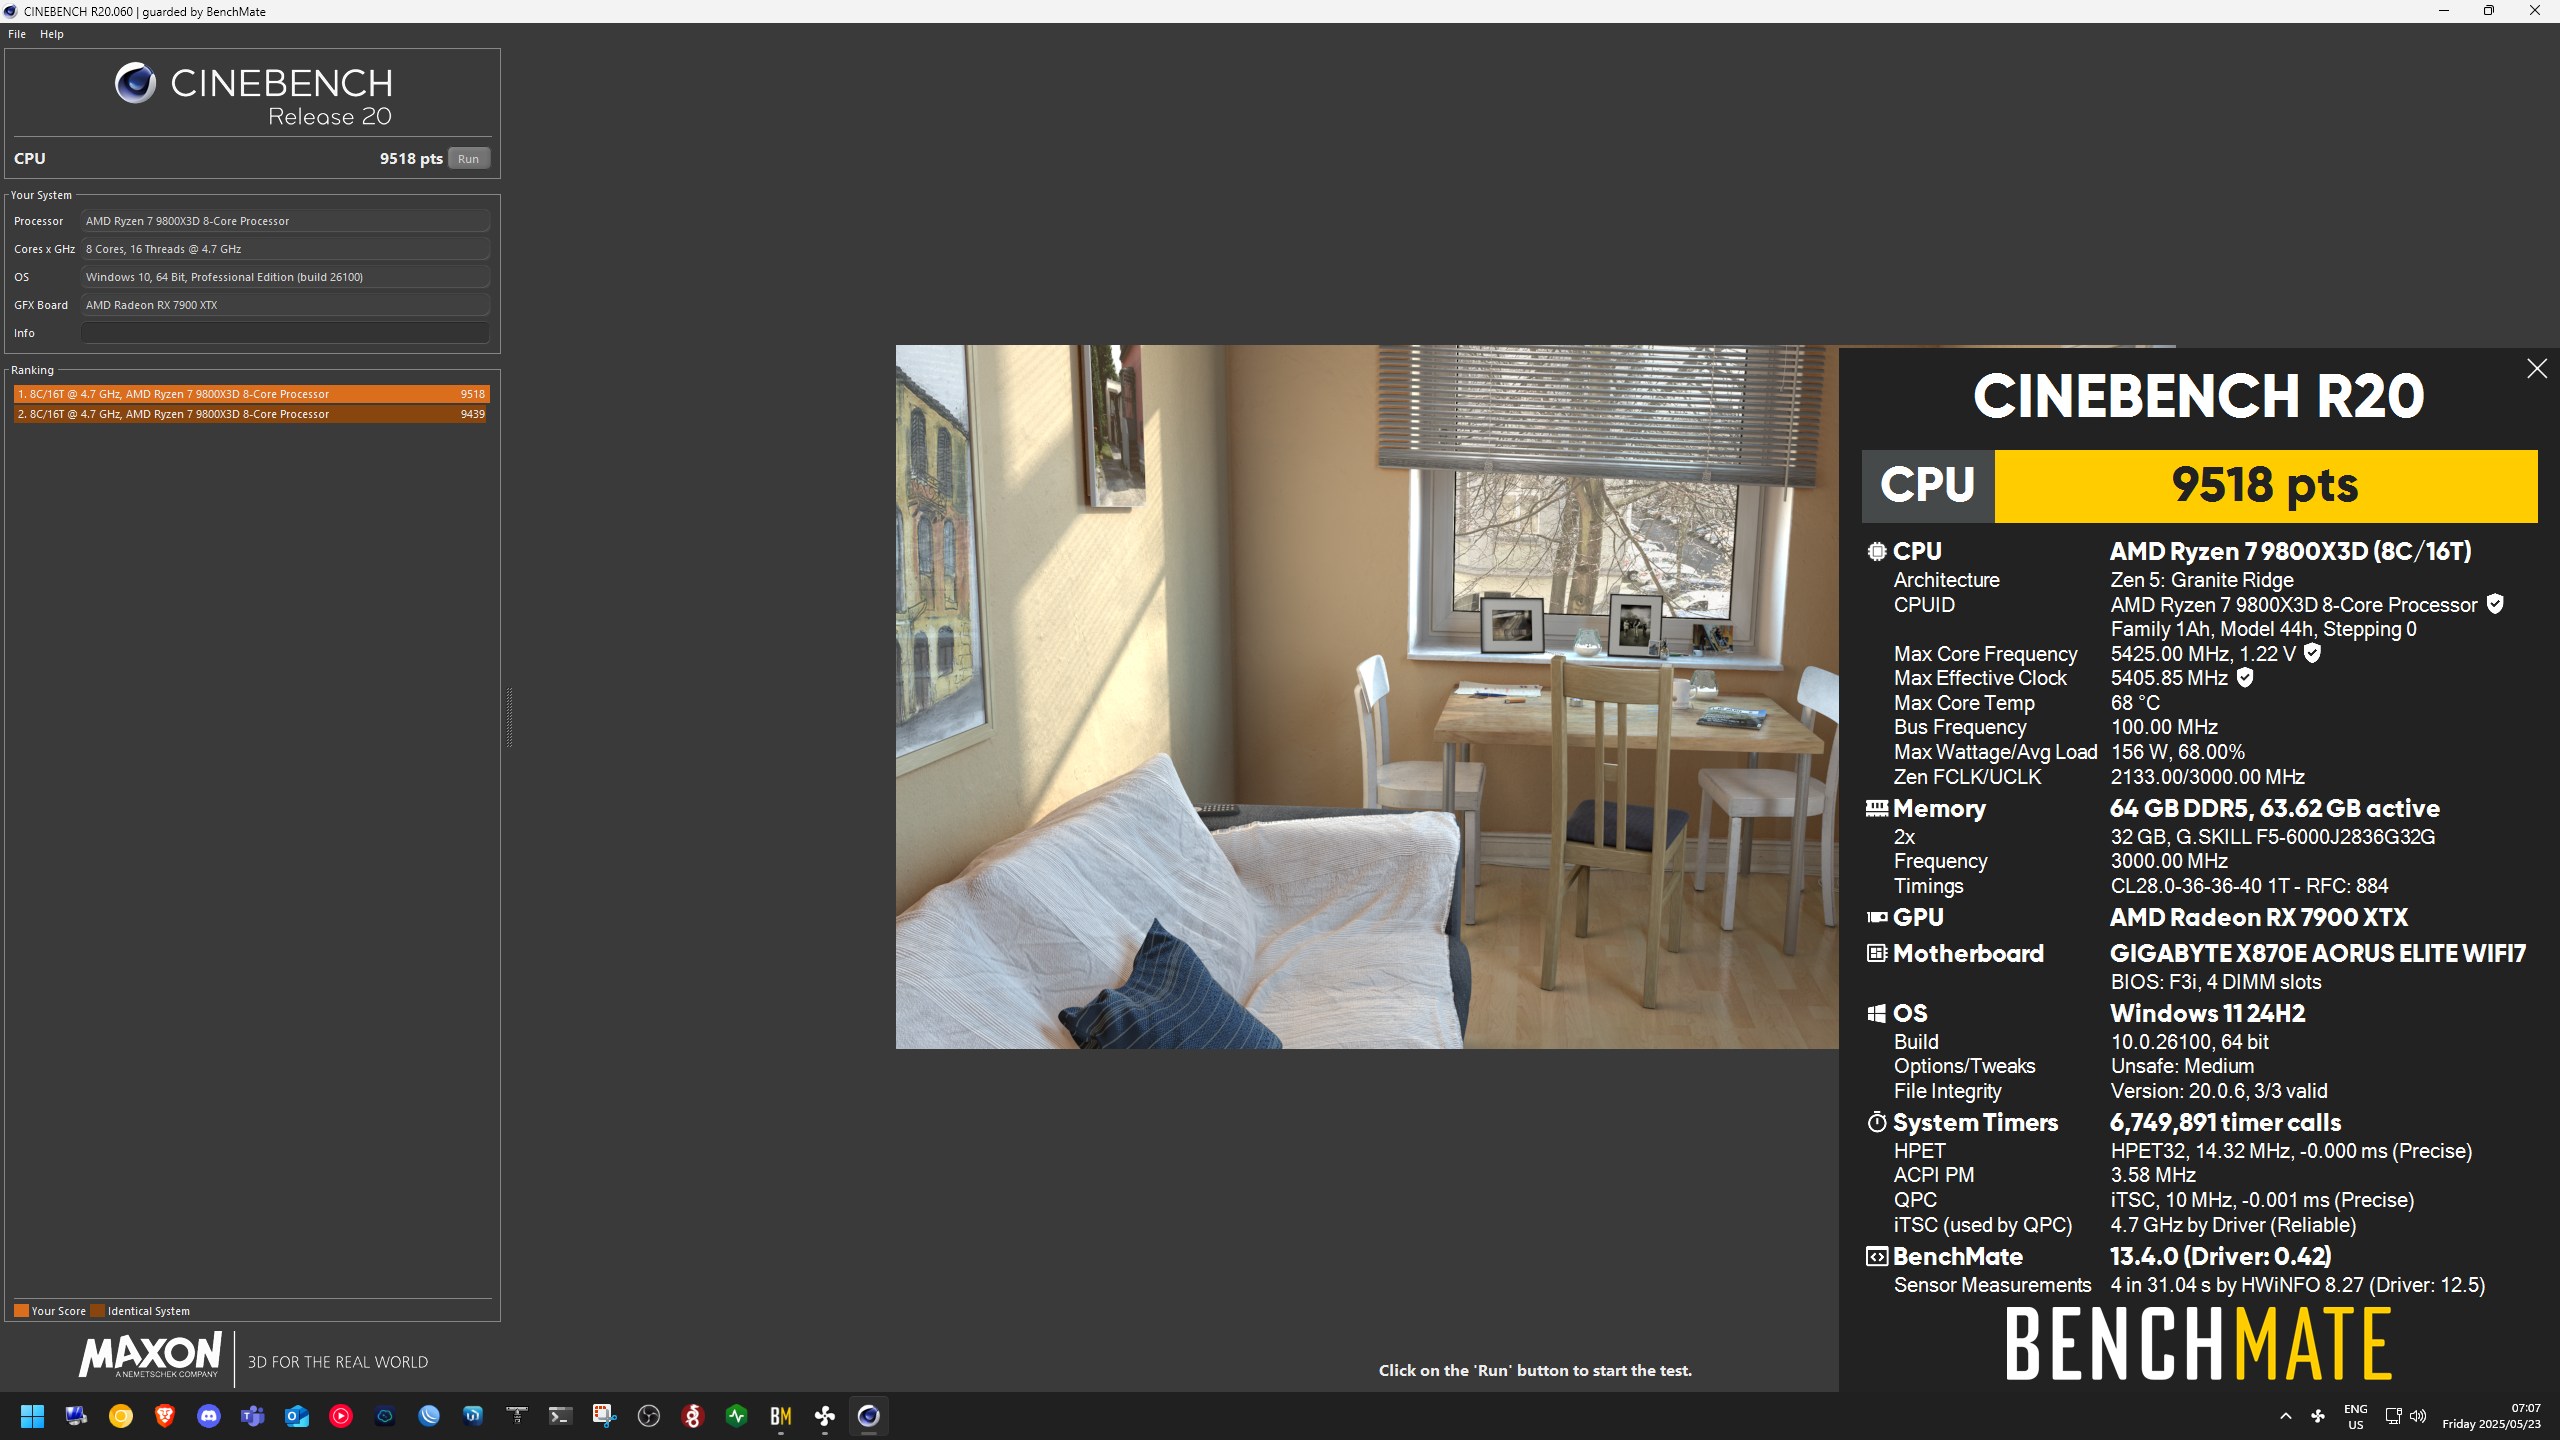The width and height of the screenshot is (2560, 1440).
Task: Open the ENG US language switcher
Action: coord(2356,1416)
